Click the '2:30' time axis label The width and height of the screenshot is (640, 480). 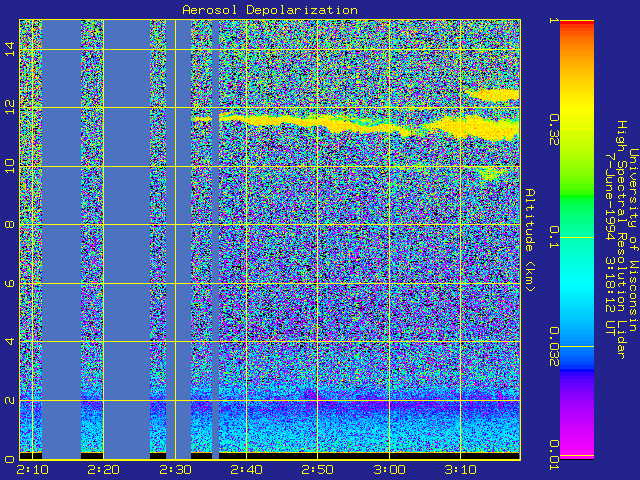[x=175, y=469]
